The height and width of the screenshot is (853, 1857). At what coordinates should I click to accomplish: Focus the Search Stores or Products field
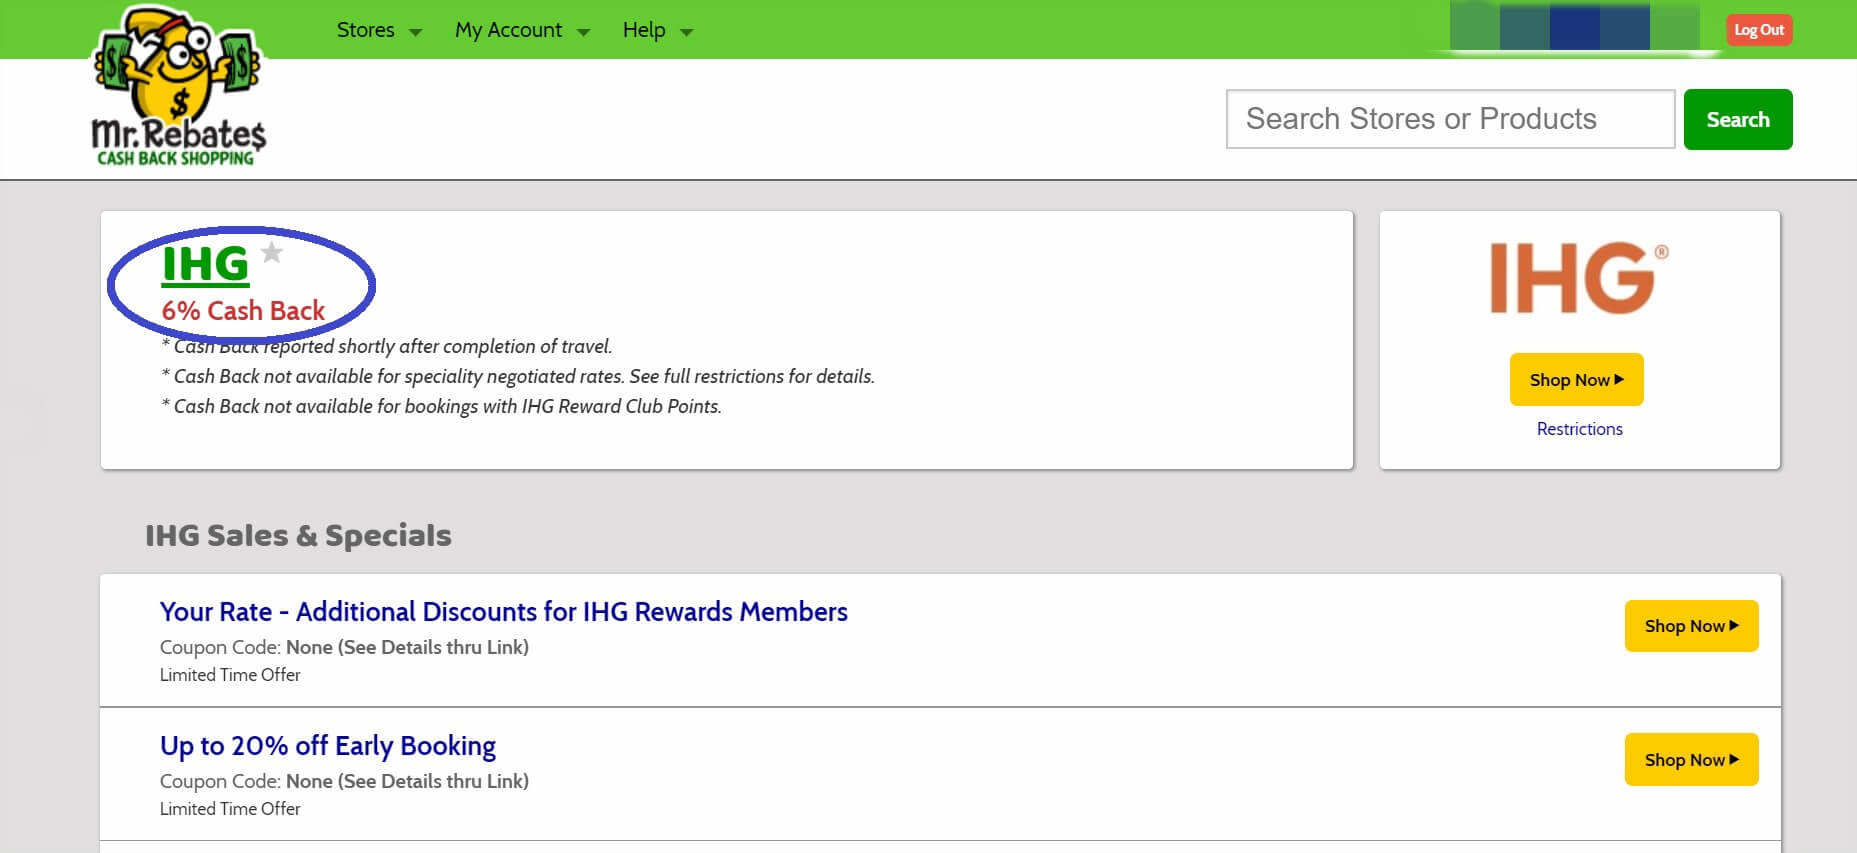tap(1449, 119)
